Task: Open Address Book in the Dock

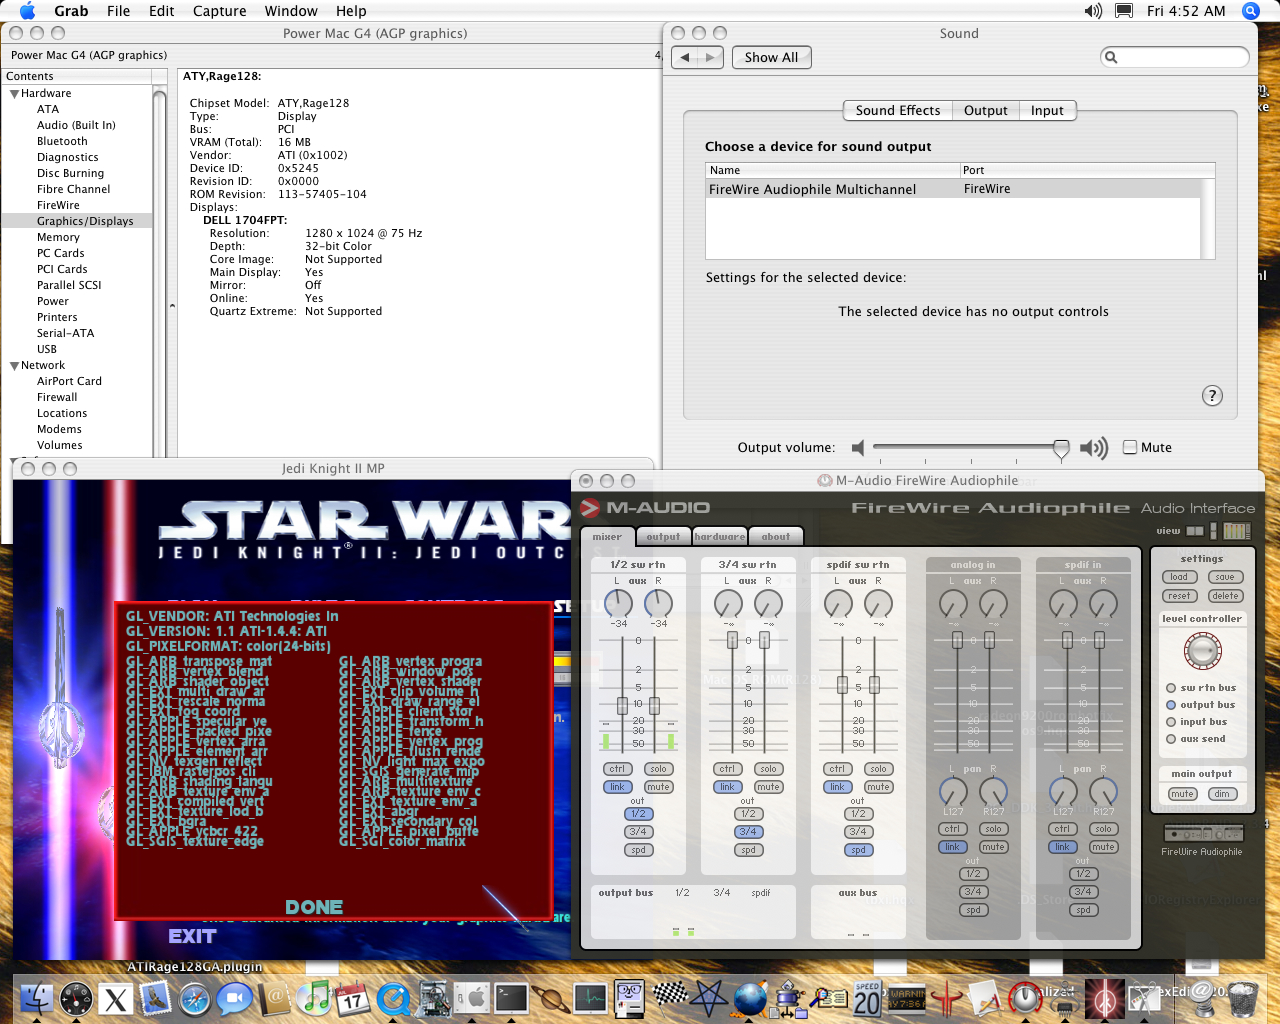Action: (x=274, y=997)
